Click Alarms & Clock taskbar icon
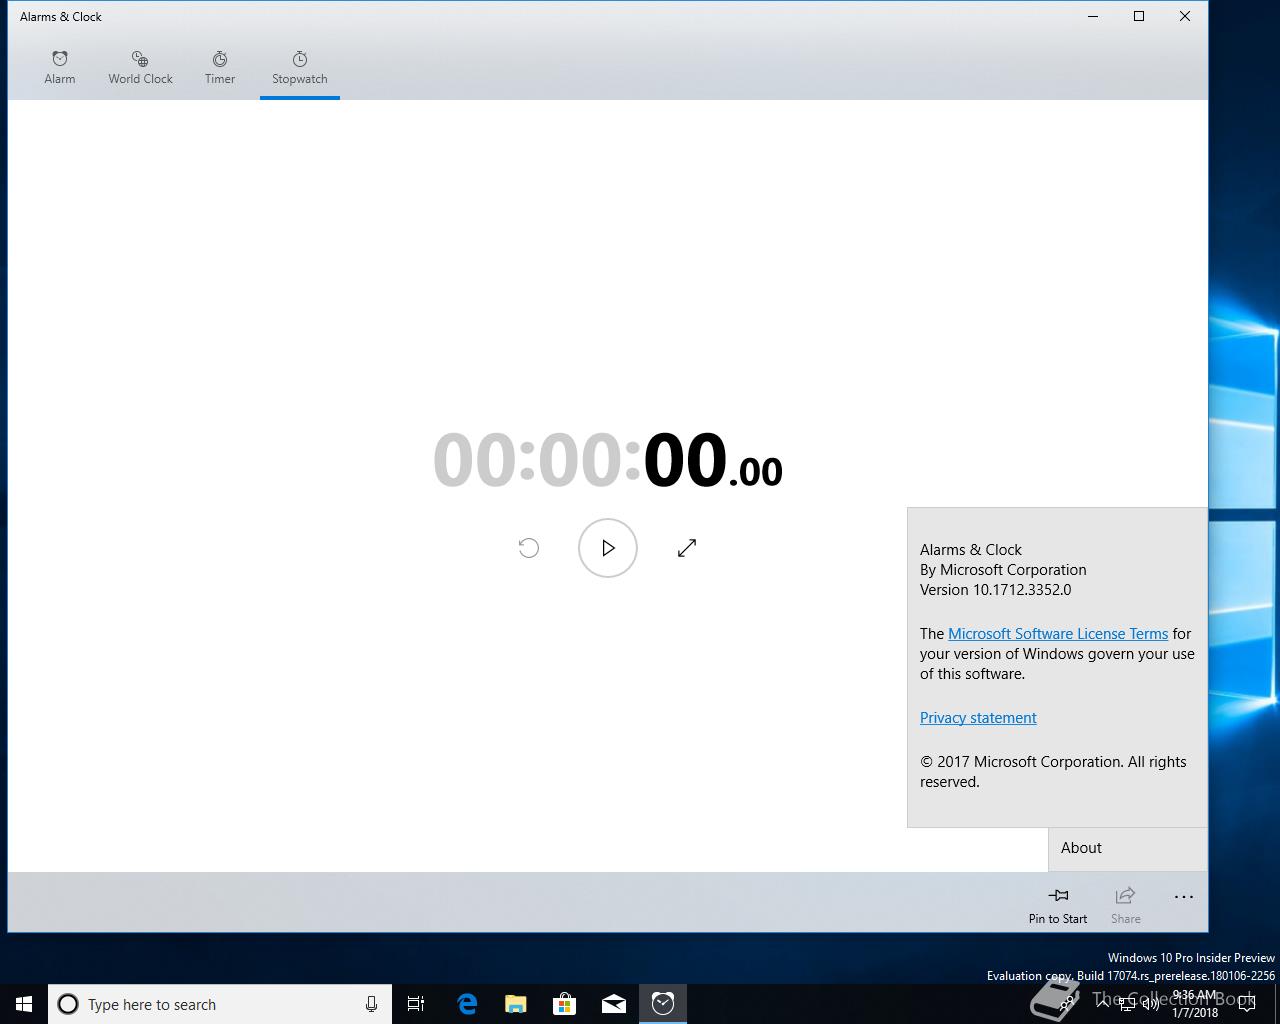1280x1024 pixels. [663, 1004]
